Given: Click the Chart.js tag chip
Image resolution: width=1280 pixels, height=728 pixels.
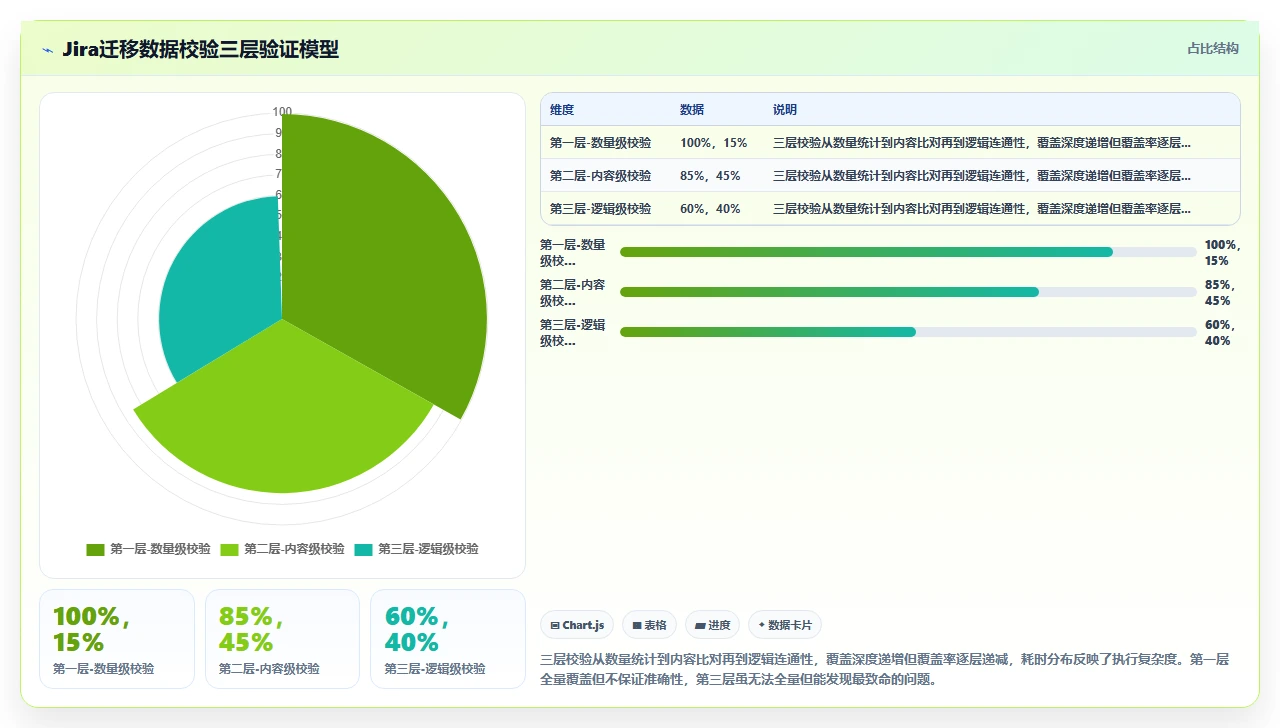Looking at the screenshot, I should 577,625.
